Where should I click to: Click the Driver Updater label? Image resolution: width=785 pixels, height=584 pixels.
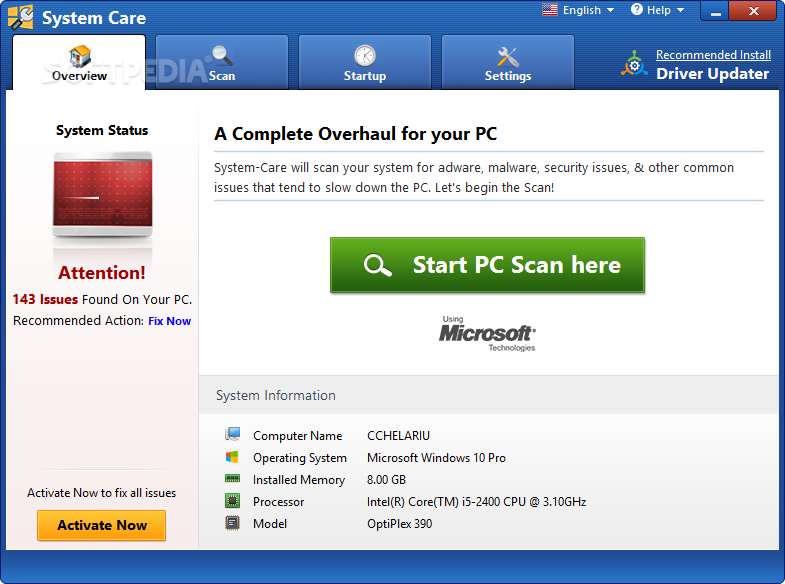pos(712,74)
